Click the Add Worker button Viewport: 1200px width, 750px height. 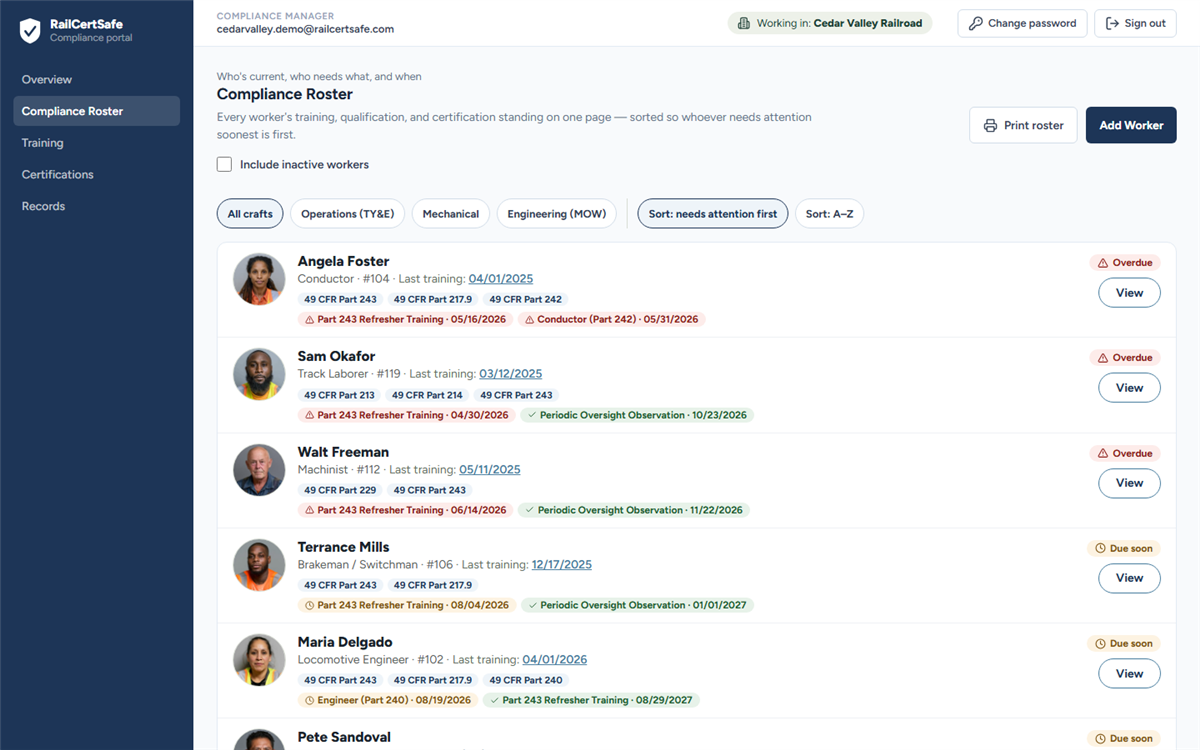point(1131,125)
